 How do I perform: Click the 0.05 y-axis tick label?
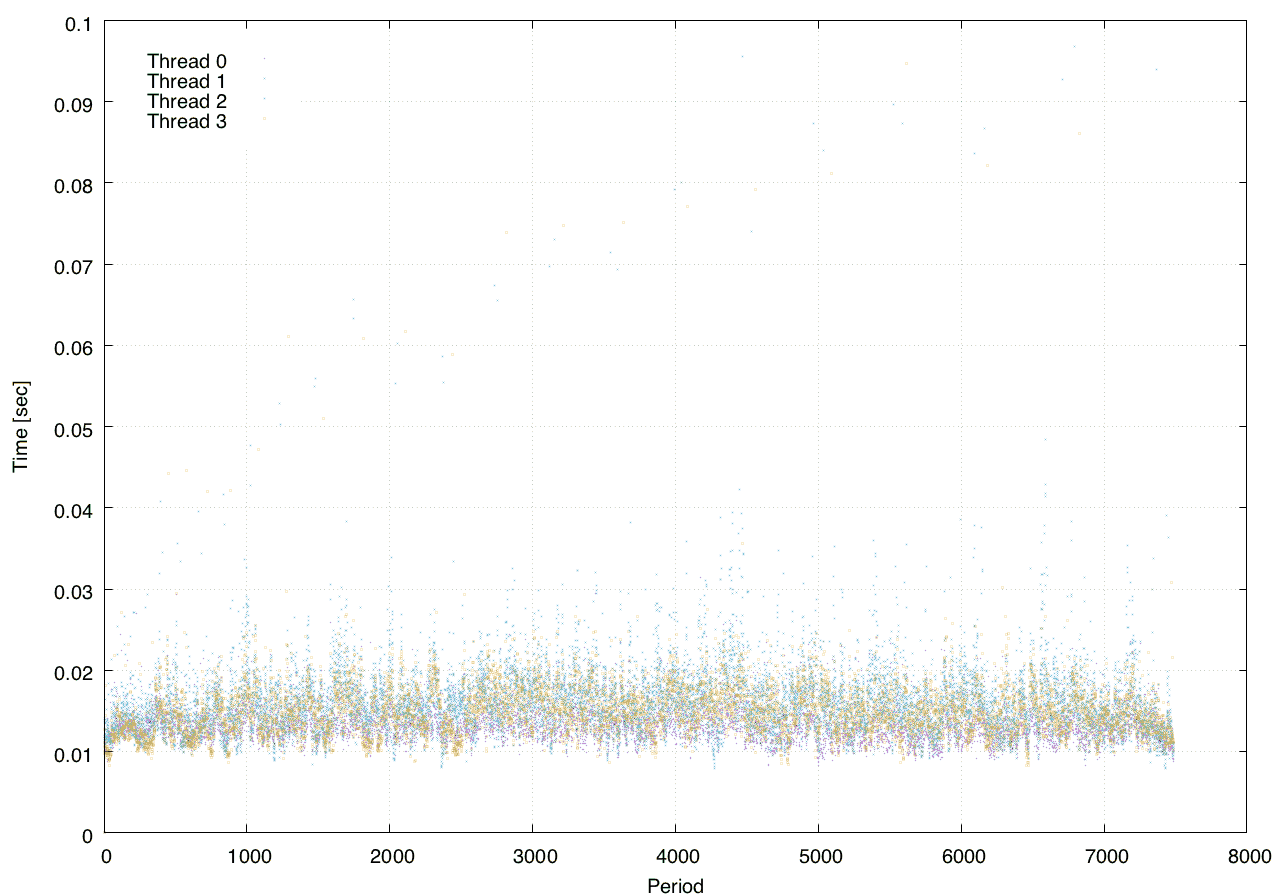tap(72, 428)
